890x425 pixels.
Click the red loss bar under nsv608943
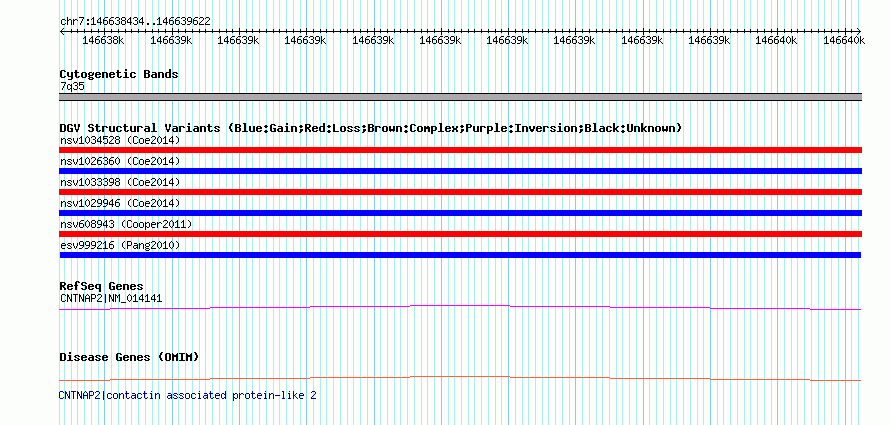coord(460,234)
